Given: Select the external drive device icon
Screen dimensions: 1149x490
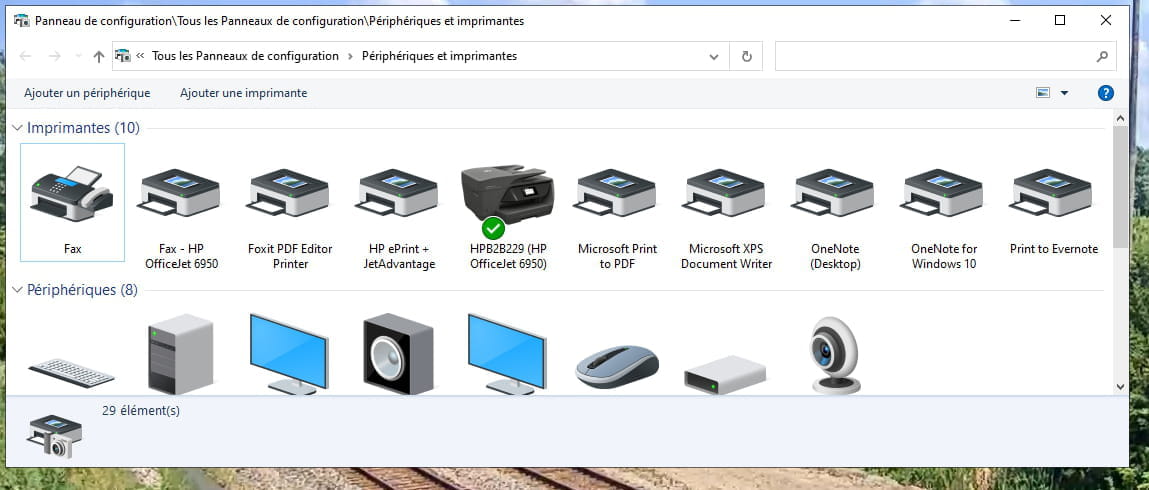Looking at the screenshot, I should (725, 376).
